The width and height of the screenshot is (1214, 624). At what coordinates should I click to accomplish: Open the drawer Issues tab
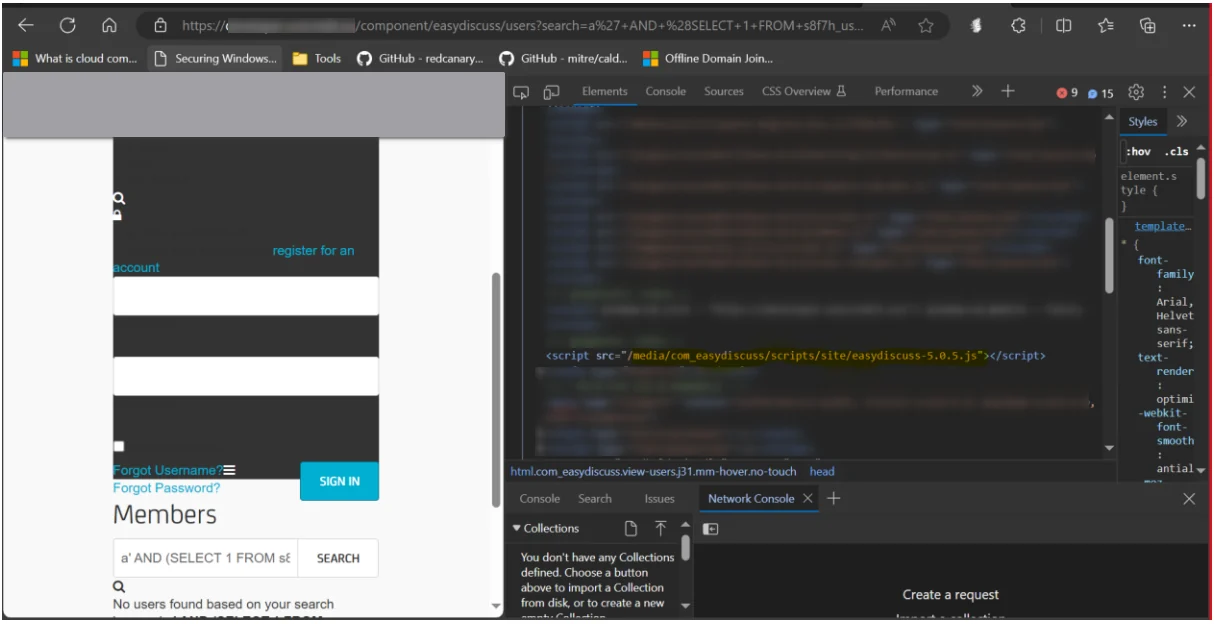660,498
